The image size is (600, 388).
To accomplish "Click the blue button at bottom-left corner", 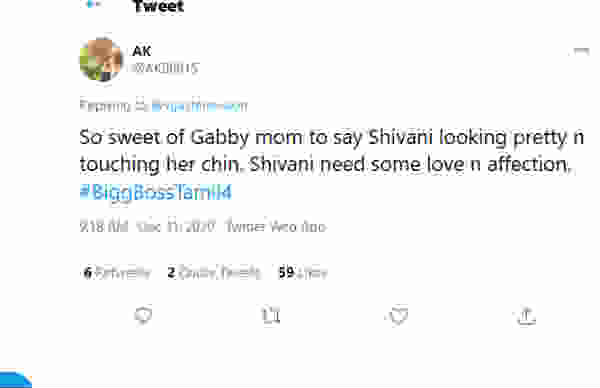I will (x=15, y=379).
